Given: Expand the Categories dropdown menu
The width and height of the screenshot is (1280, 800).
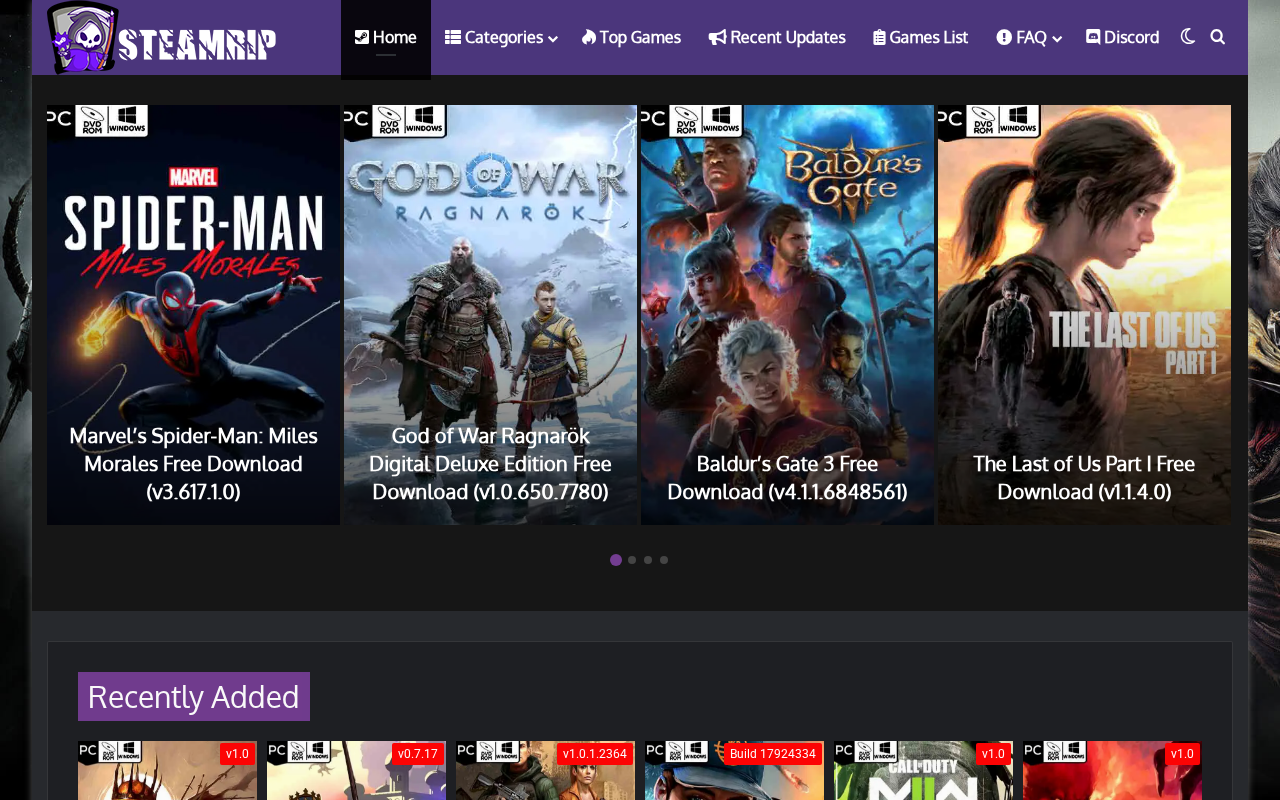Looking at the screenshot, I should (501, 38).
